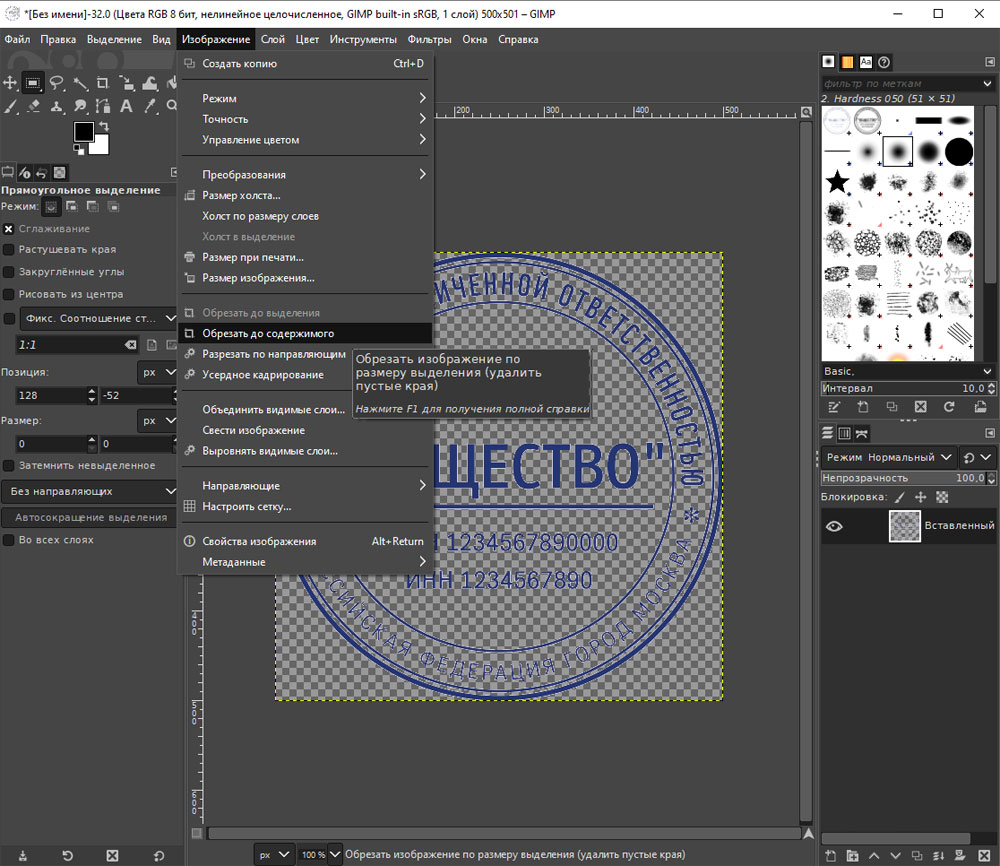Screen dimensions: 1000x866
Task: Toggle lock position and size for layer
Action: pyautogui.click(x=920, y=497)
